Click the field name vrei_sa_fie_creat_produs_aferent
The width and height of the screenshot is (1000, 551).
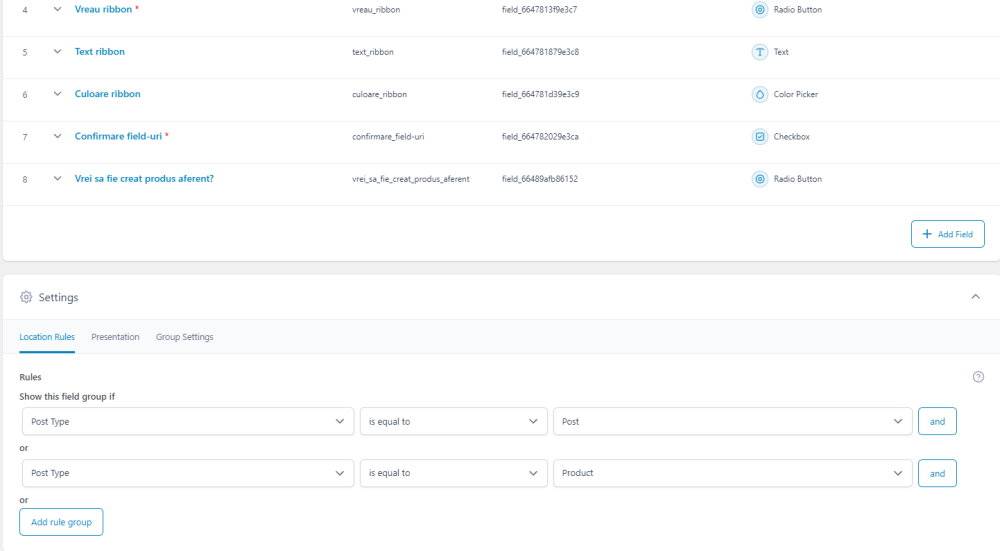pos(411,179)
